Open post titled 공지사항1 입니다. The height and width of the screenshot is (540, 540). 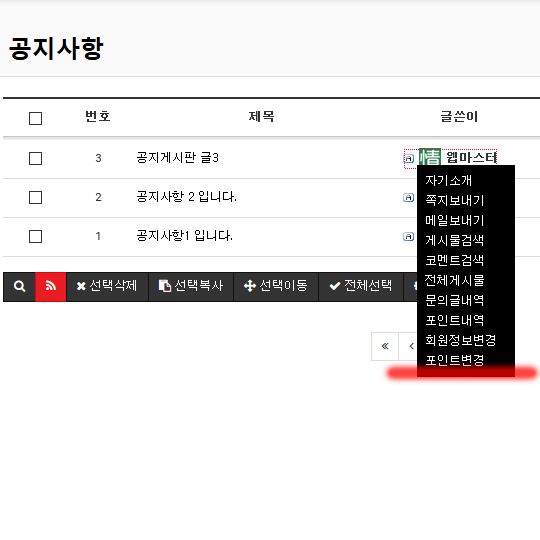coord(184,236)
